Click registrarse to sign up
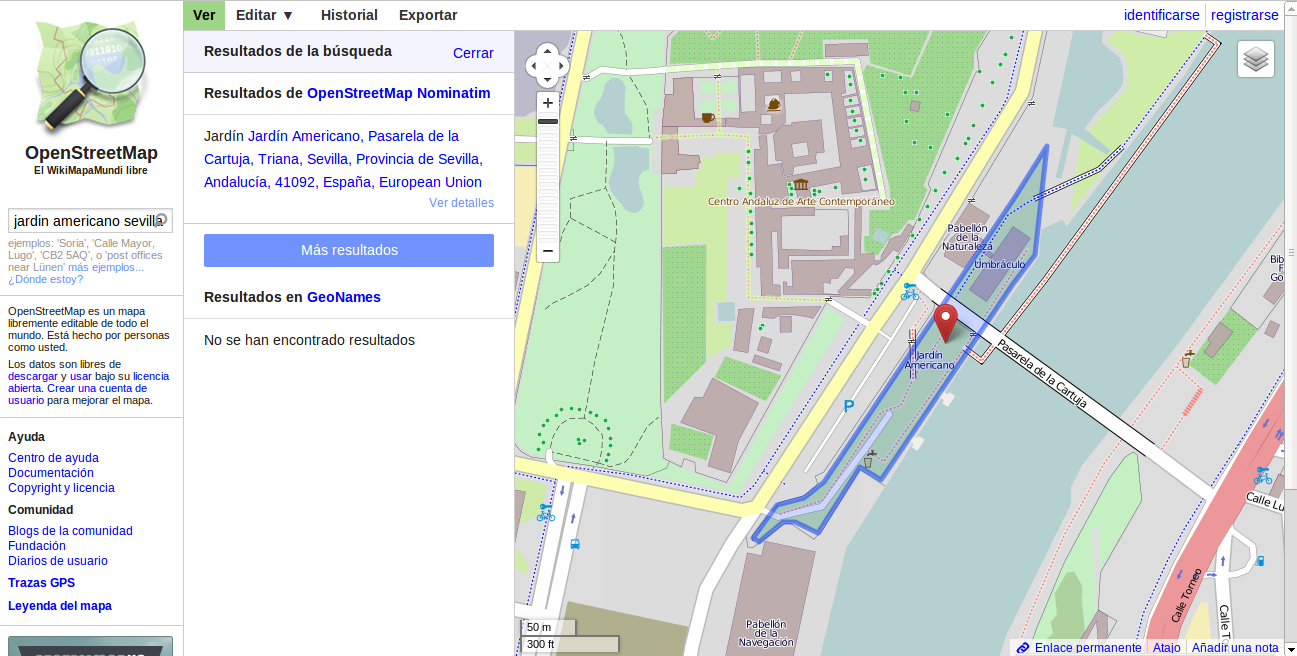1297x656 pixels. [x=1244, y=15]
